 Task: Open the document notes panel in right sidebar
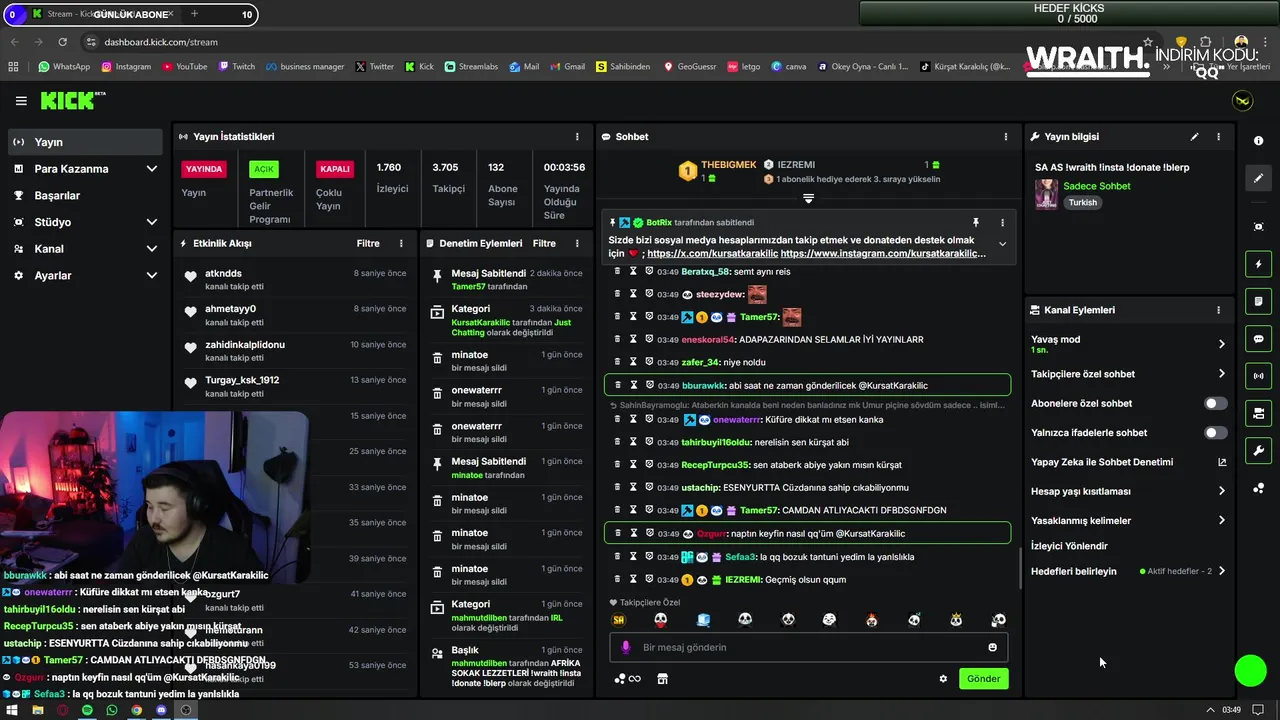[1258, 301]
